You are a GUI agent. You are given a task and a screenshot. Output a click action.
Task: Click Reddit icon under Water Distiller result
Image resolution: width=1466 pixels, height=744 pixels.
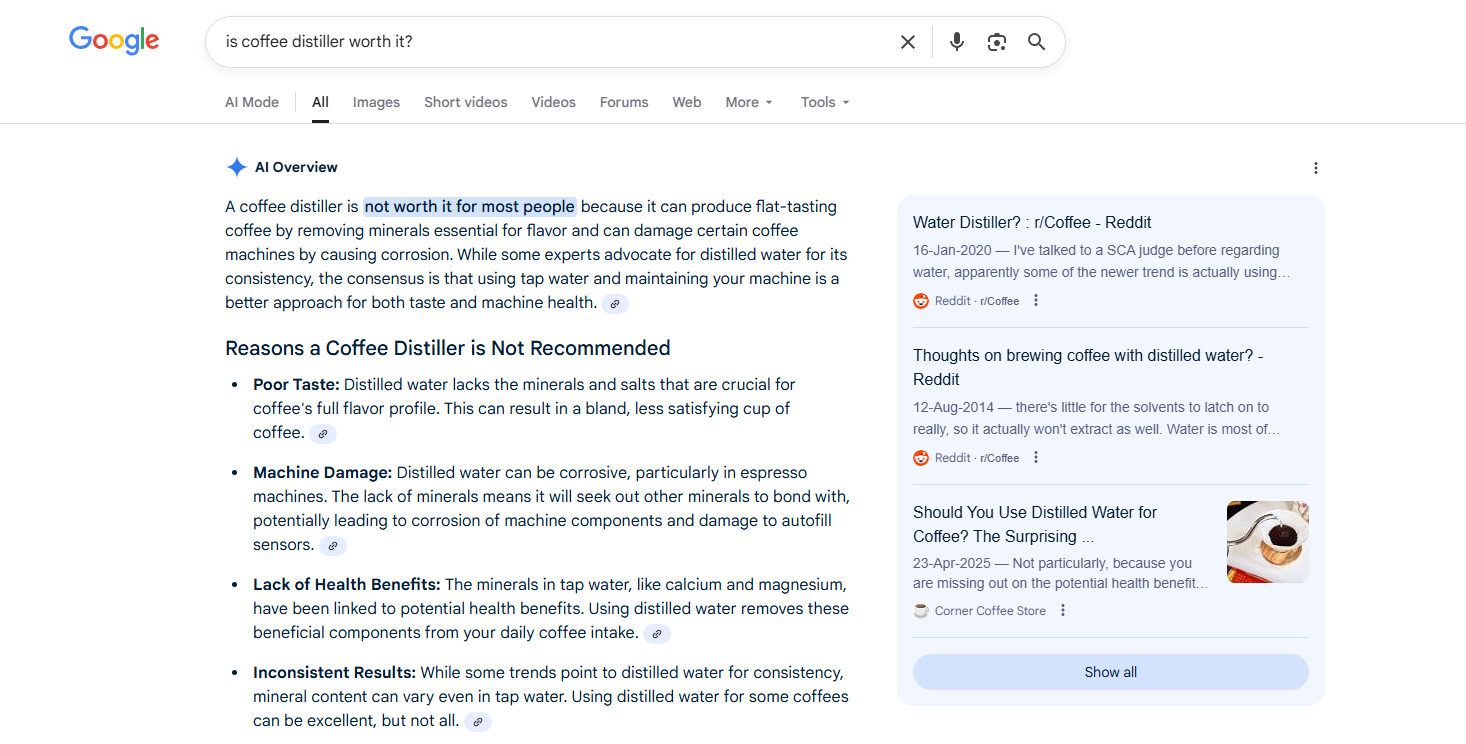coord(921,301)
